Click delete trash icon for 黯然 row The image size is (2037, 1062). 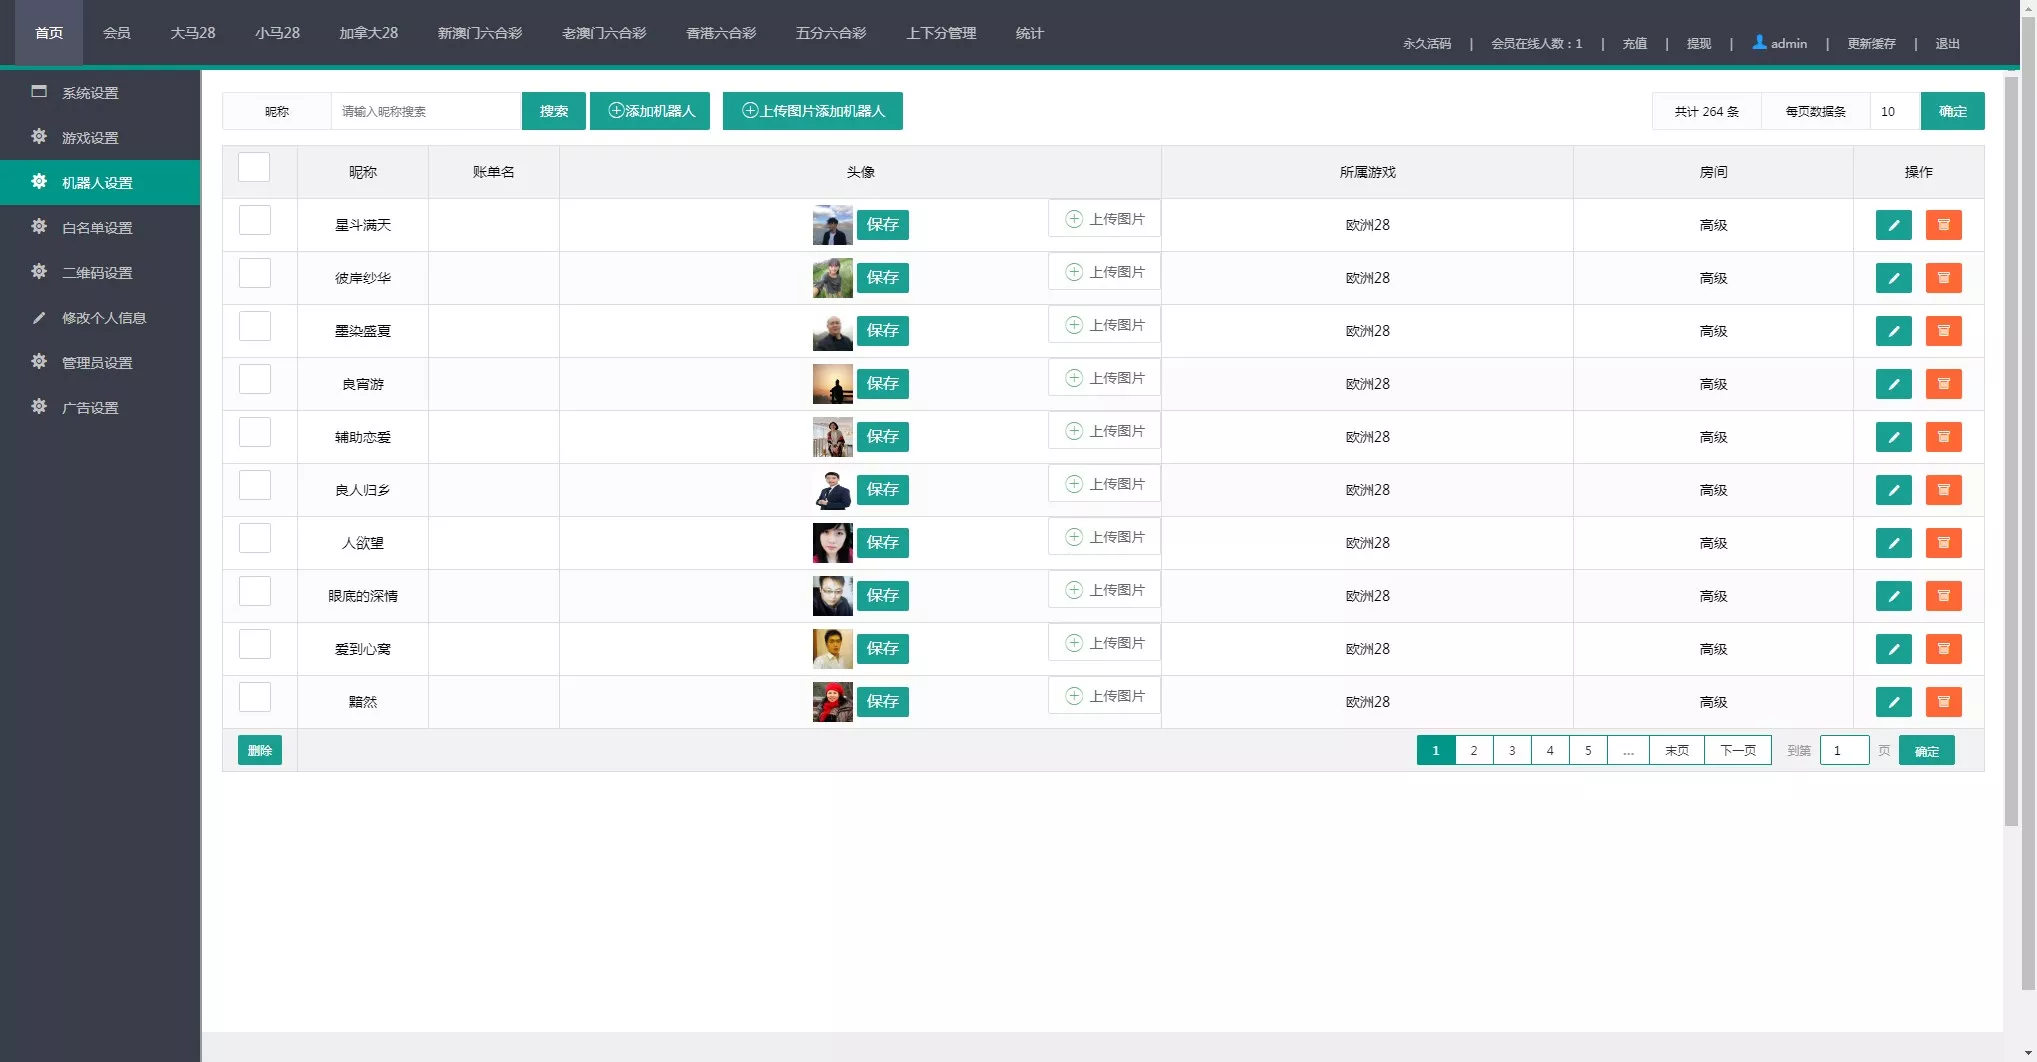coord(1943,702)
